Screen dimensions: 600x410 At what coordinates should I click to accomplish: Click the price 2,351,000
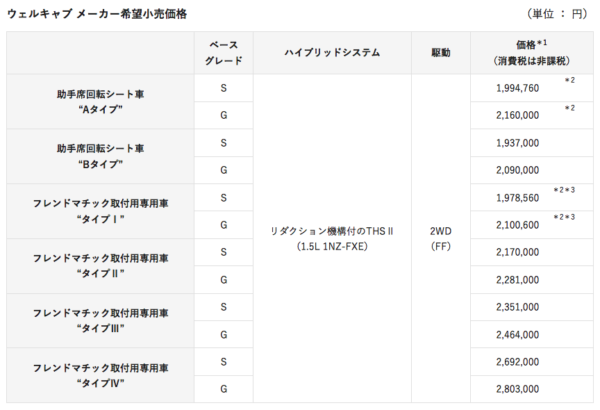[x=517, y=307]
